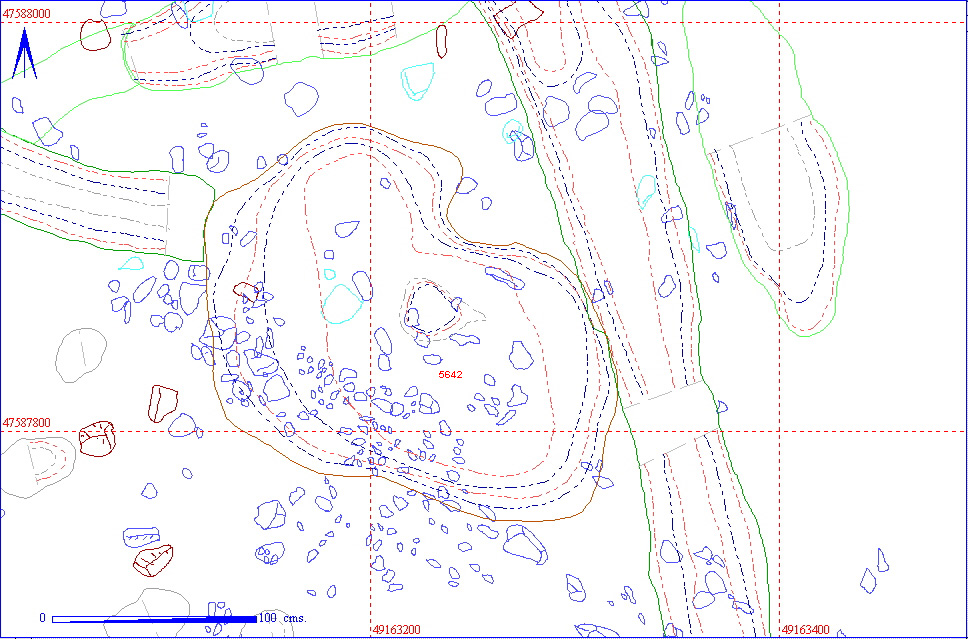Select the 47587800 northing label

(25, 423)
